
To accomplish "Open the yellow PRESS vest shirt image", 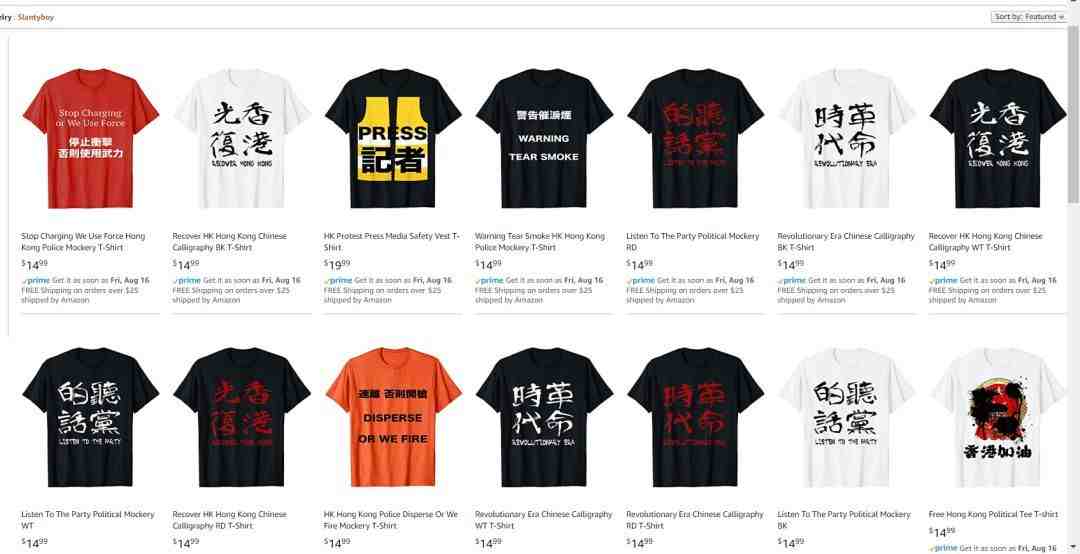I will (x=393, y=138).
